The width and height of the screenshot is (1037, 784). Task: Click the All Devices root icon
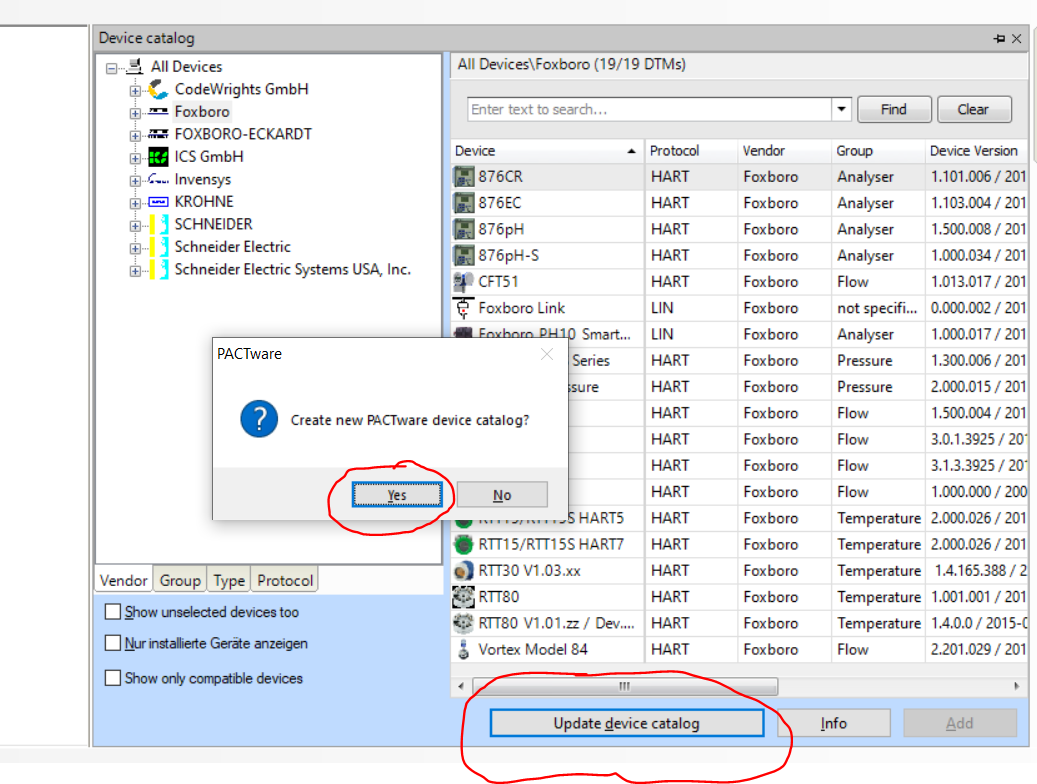[135, 66]
